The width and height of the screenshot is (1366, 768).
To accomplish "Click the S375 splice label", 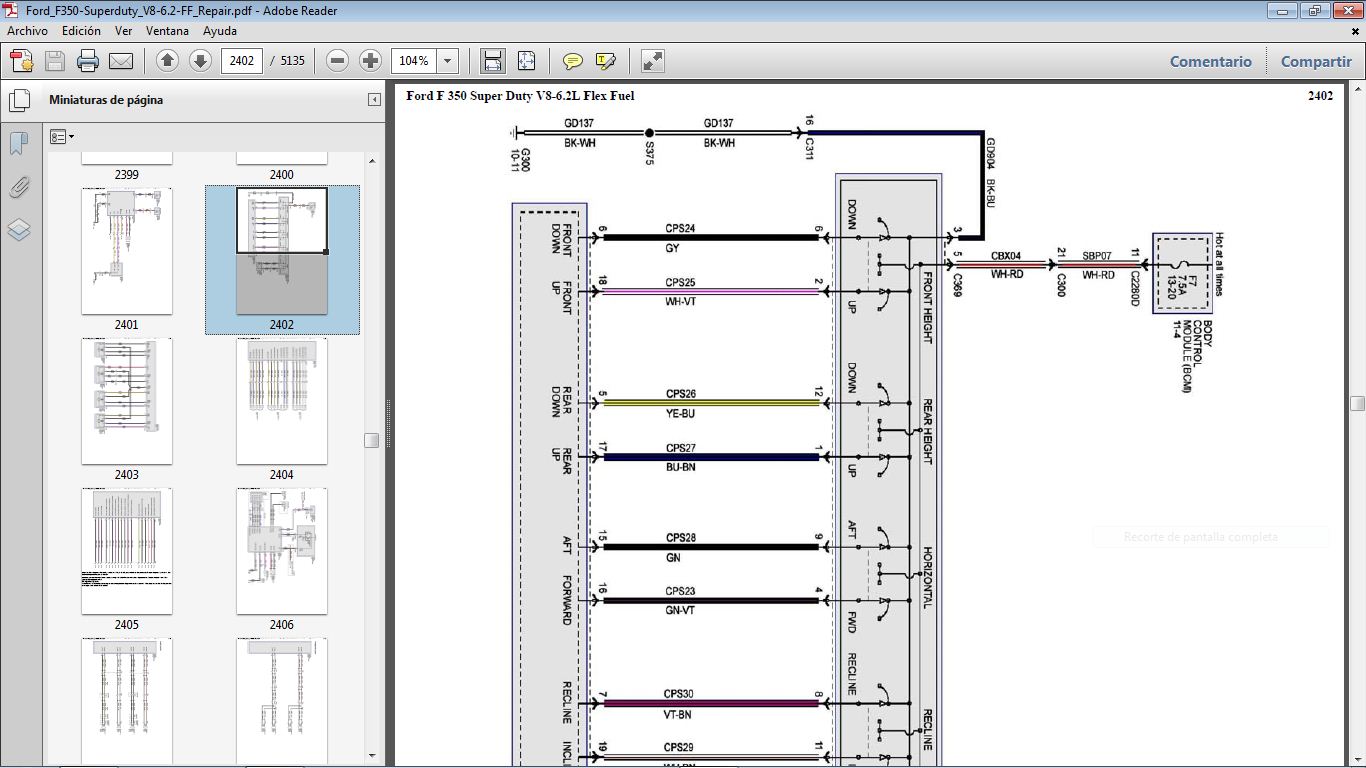I will pos(649,153).
